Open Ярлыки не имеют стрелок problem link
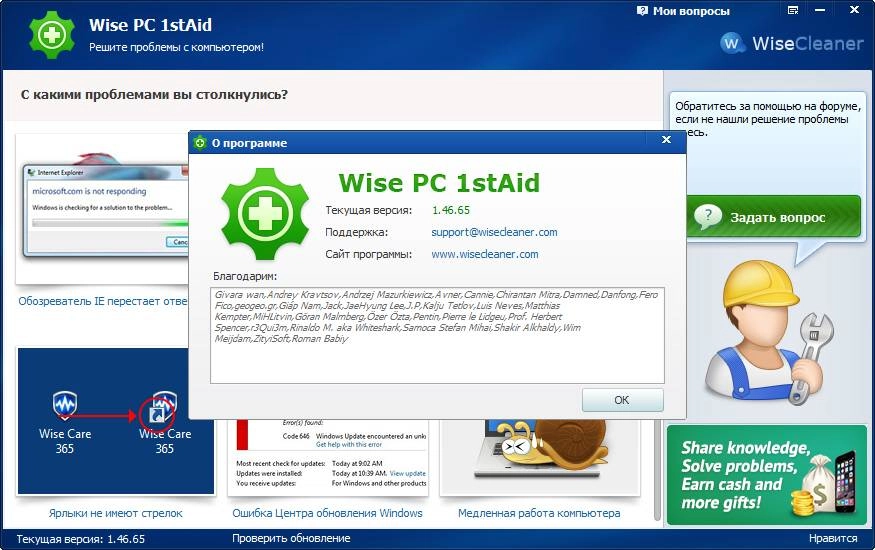This screenshot has width=875, height=550. pos(116,513)
